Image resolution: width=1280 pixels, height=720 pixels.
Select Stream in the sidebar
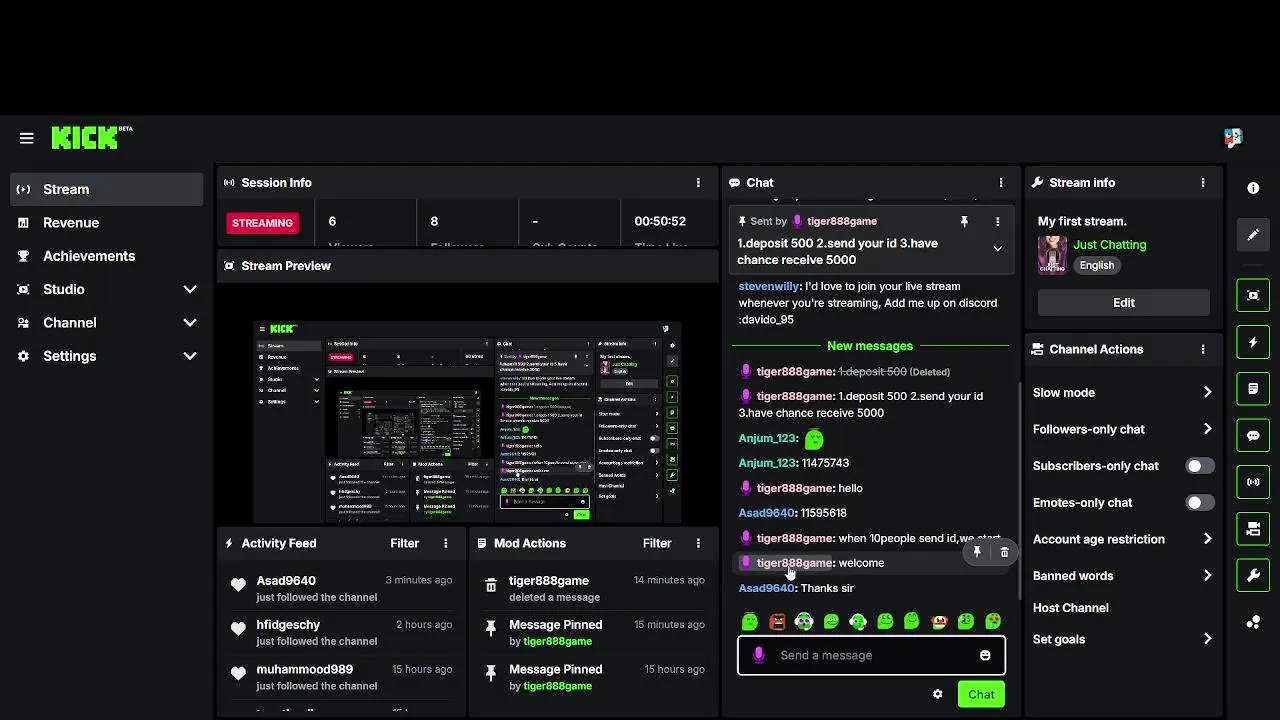107,189
